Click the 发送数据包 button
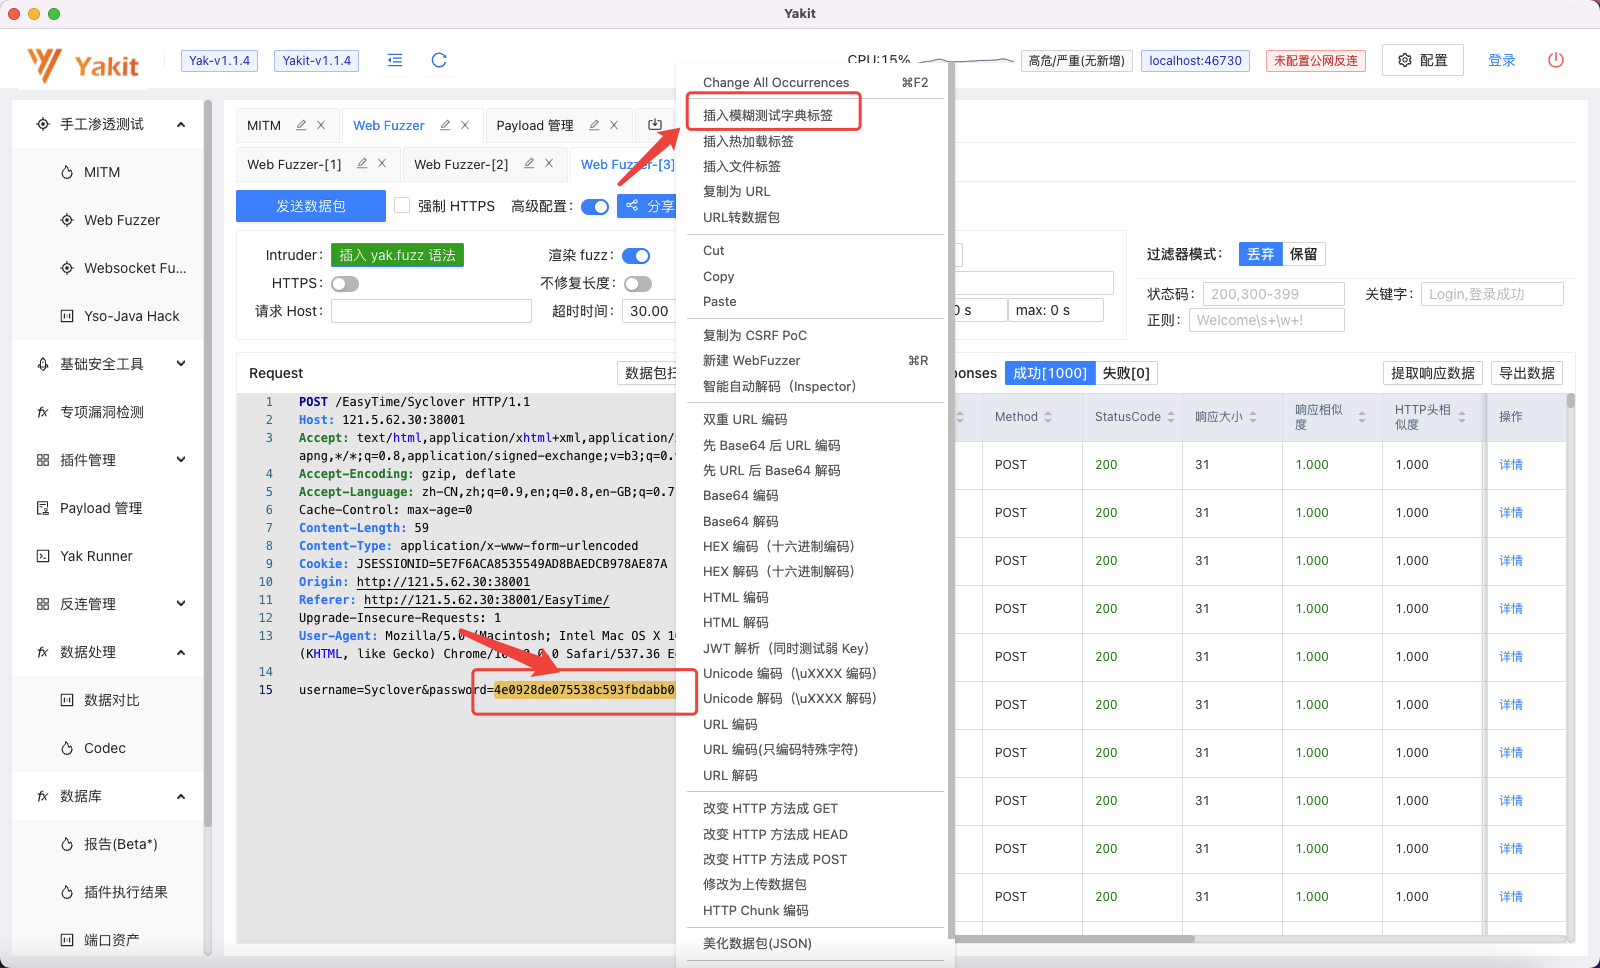The height and width of the screenshot is (968, 1600). pyautogui.click(x=311, y=206)
